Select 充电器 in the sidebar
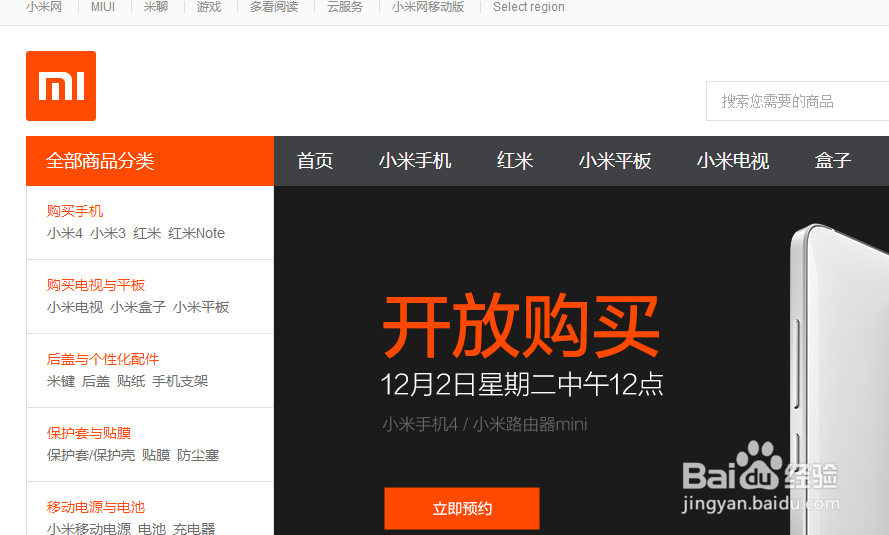Image resolution: width=889 pixels, height=535 pixels. [194, 529]
